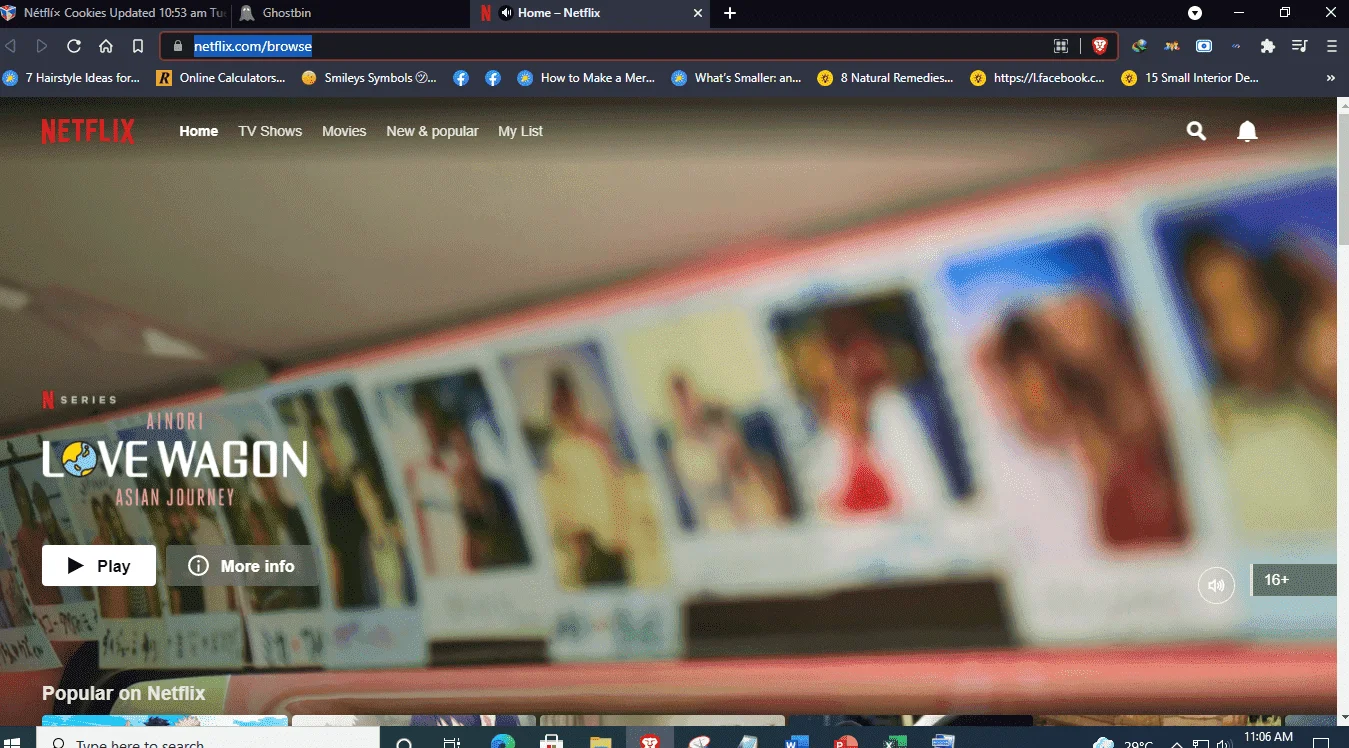
Task: Expand the hidden bookmarks chevron
Action: pos(1331,78)
